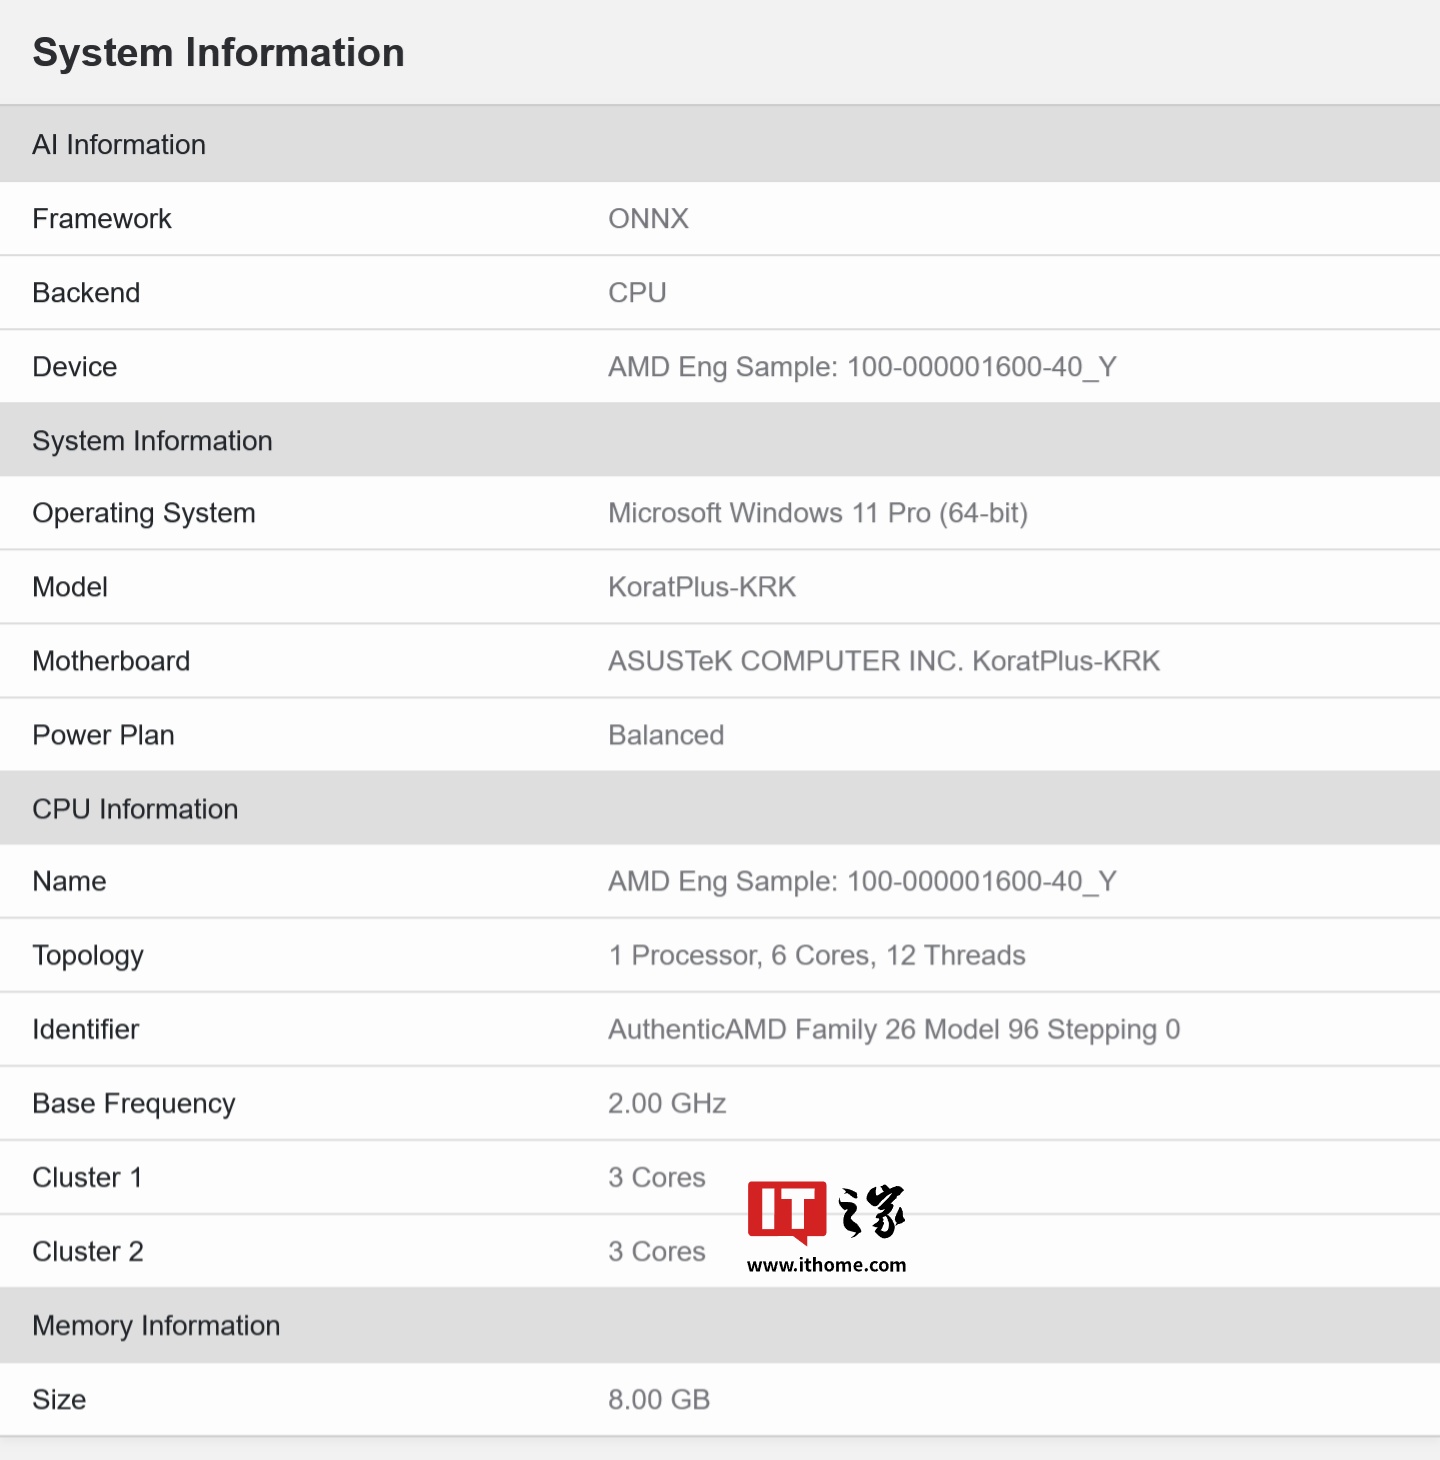Click the Base Frequency label
The image size is (1440, 1460).
(134, 1104)
